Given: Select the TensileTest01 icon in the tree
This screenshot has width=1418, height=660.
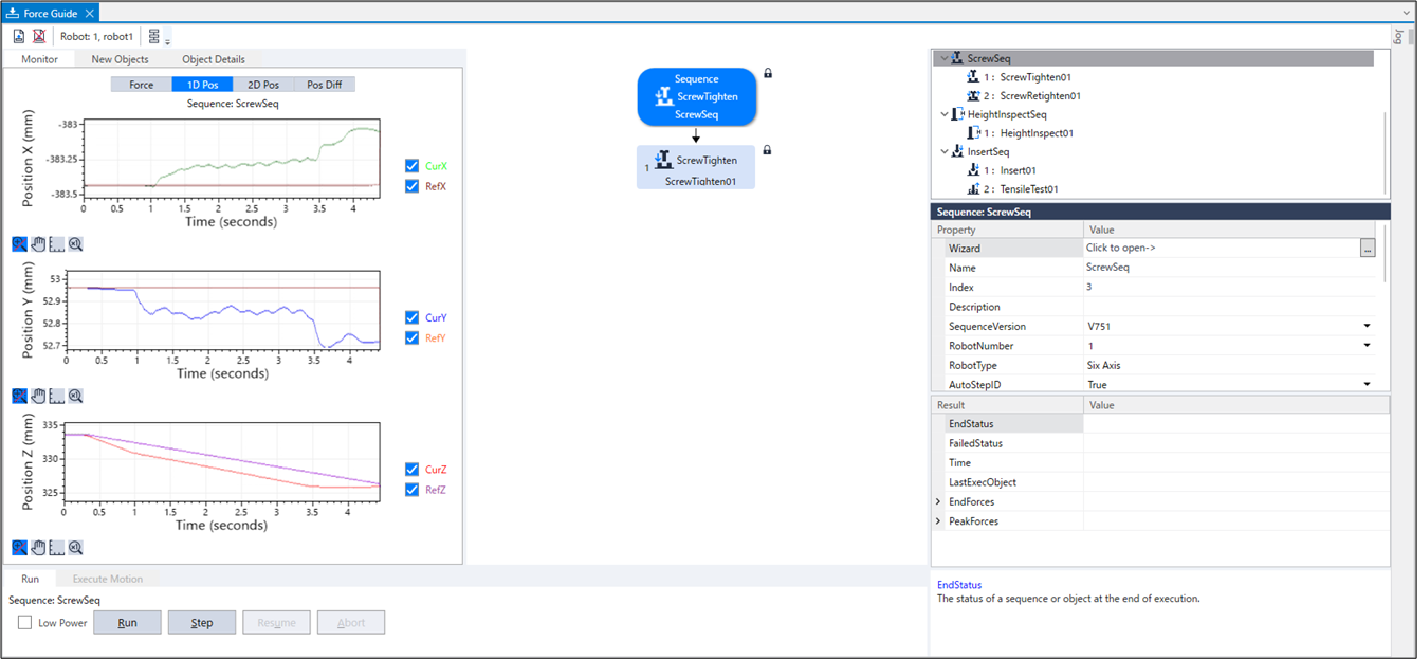Looking at the screenshot, I should tap(973, 189).
